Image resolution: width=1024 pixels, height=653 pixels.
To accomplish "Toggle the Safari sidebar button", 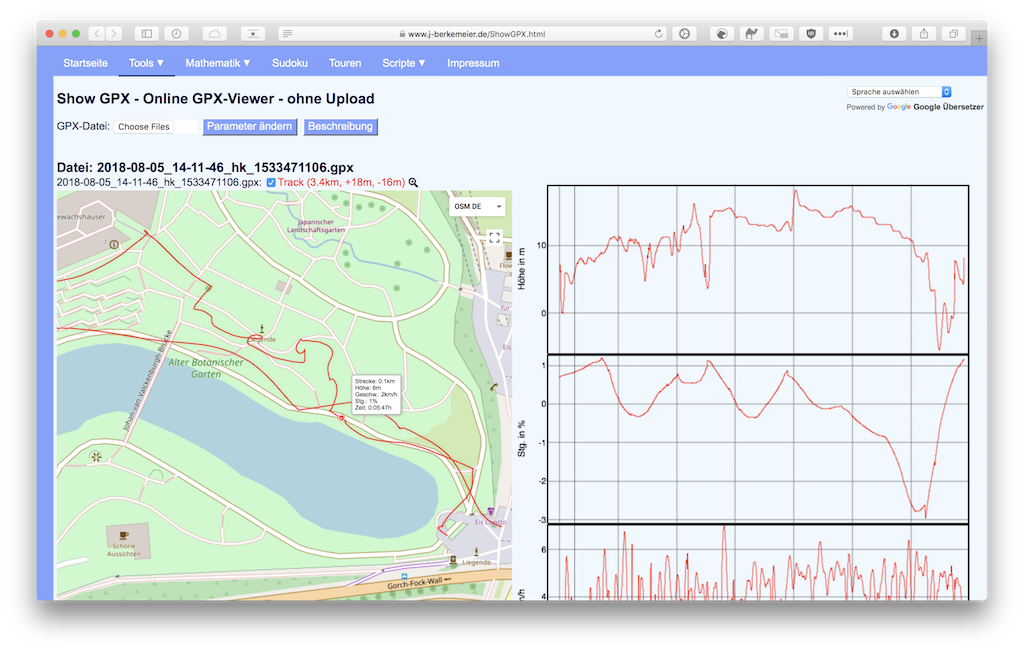I will point(147,34).
